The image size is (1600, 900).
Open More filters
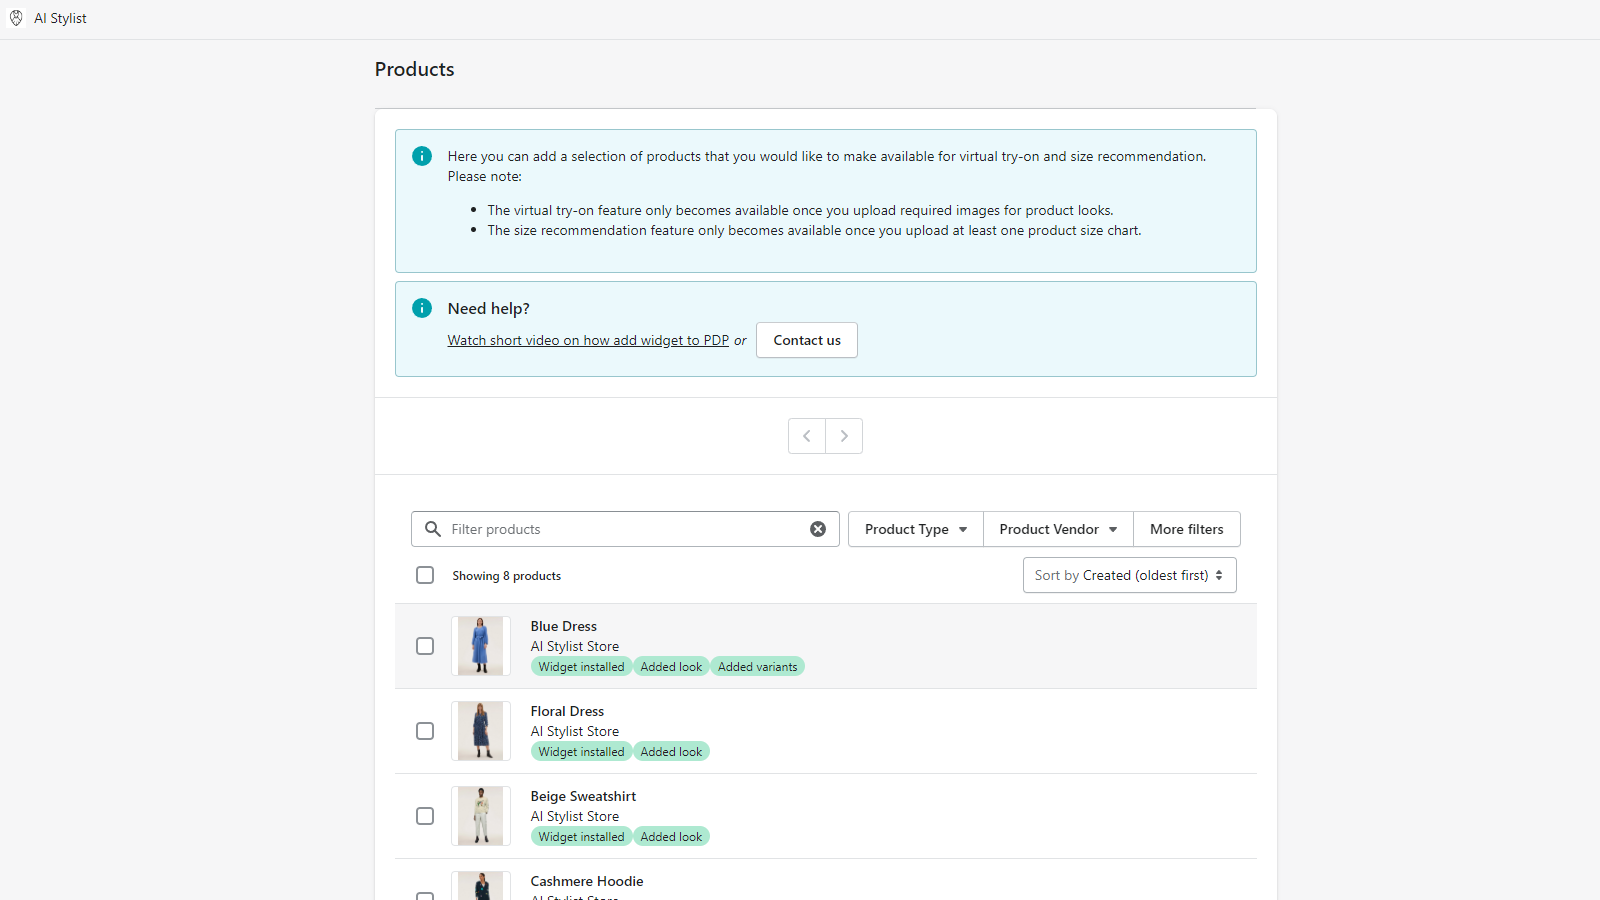tap(1186, 529)
